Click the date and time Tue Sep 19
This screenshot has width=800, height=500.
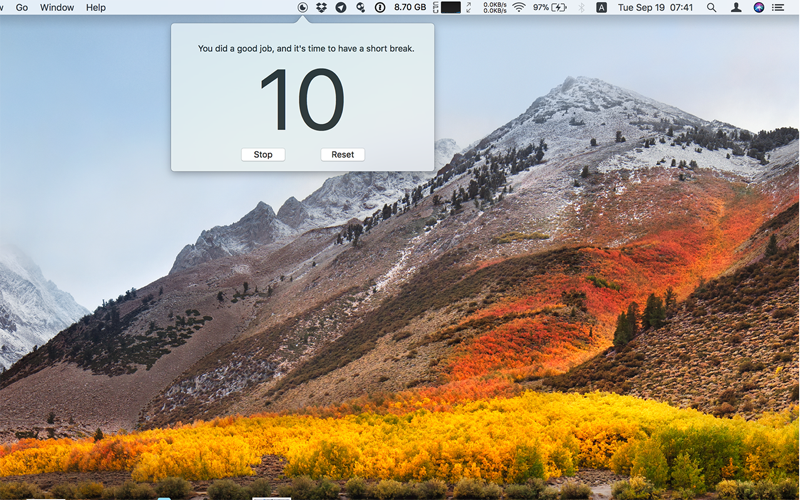655,8
